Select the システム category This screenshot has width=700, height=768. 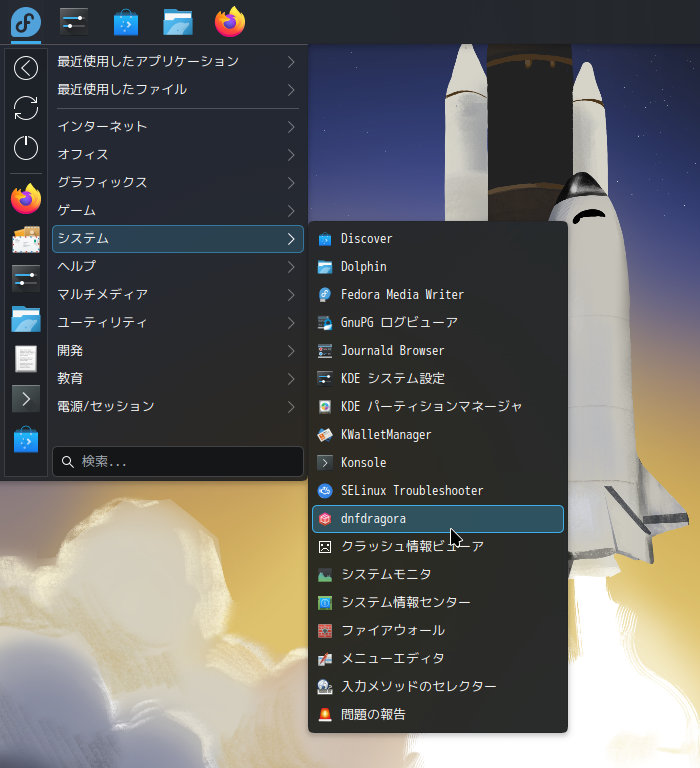click(x=178, y=239)
